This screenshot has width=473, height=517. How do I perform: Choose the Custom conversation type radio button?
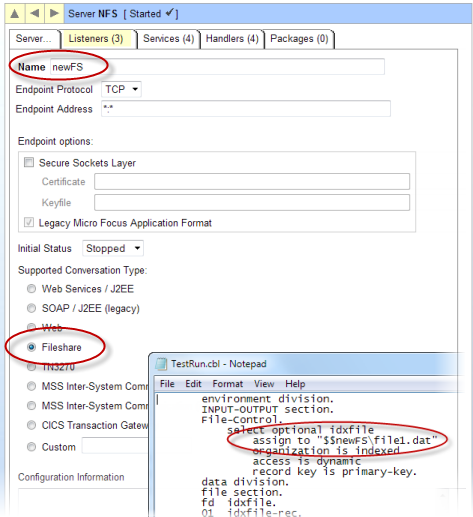[31, 447]
